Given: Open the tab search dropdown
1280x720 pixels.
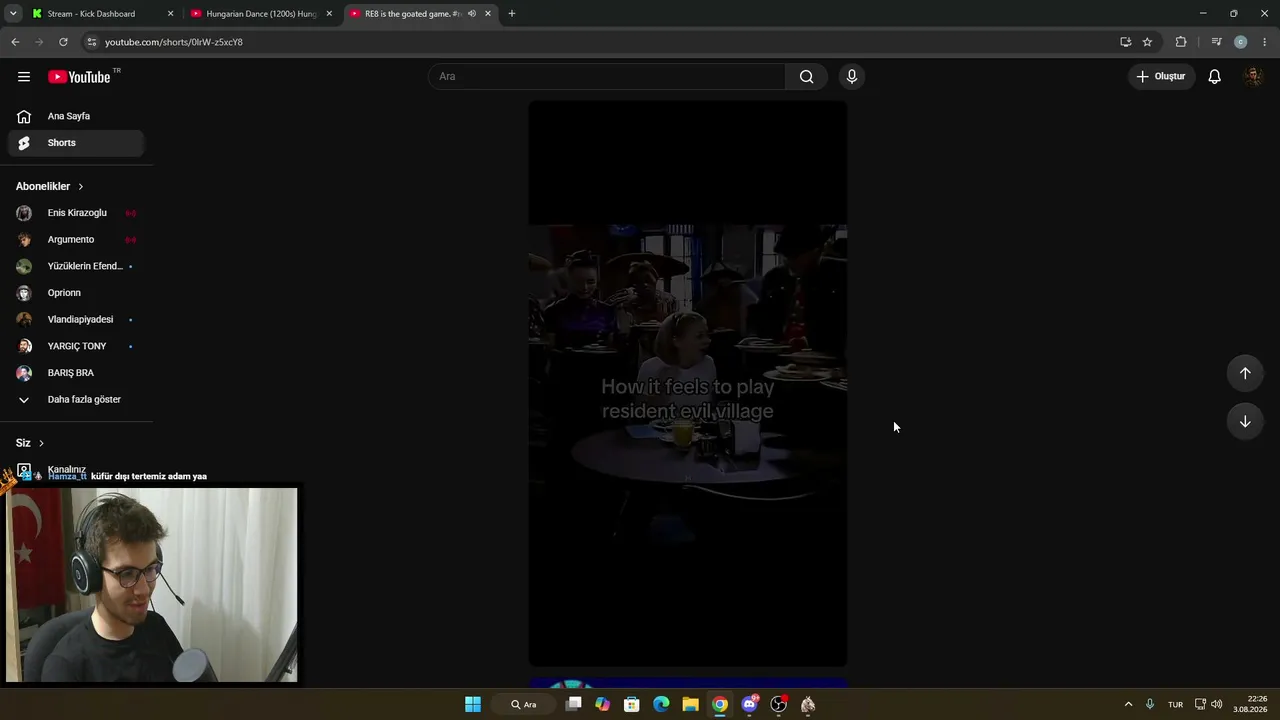Looking at the screenshot, I should [13, 14].
